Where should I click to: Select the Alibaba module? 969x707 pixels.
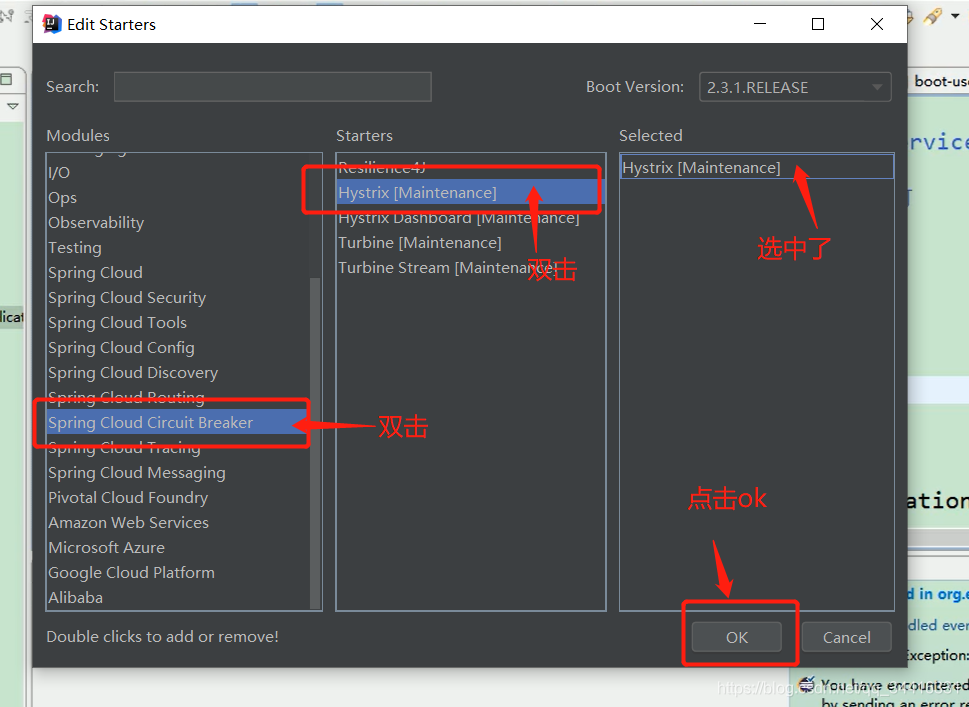coord(178,598)
